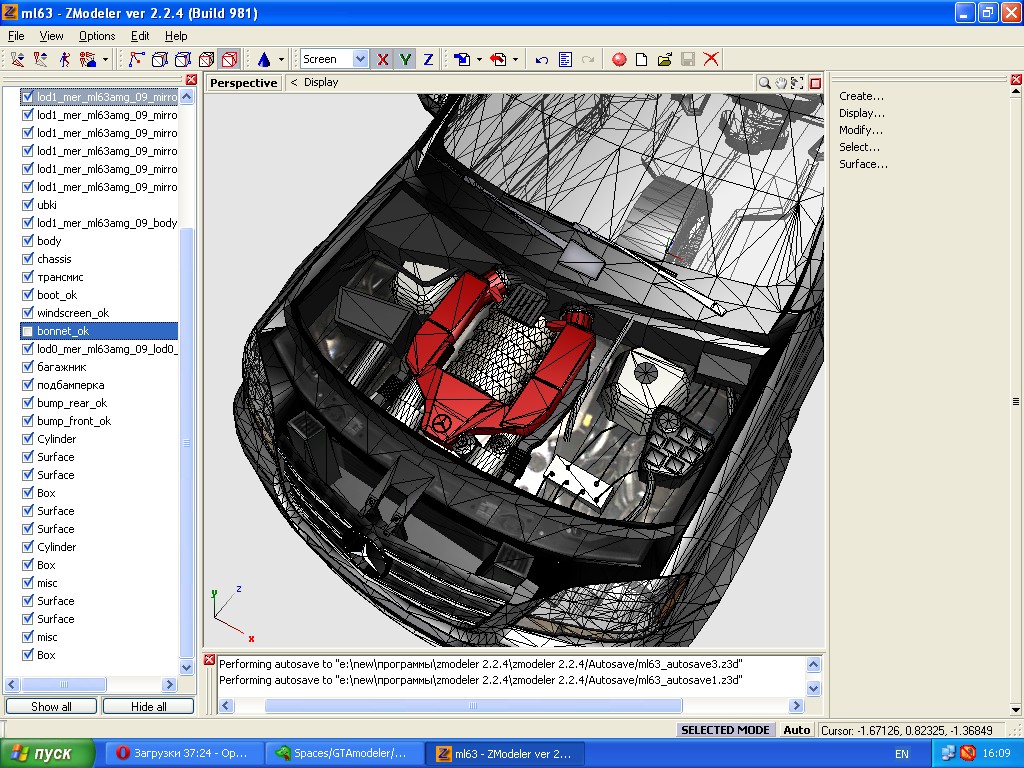Hide the chassis object via its checkbox
Screen dimensions: 1024x768
click(28, 259)
